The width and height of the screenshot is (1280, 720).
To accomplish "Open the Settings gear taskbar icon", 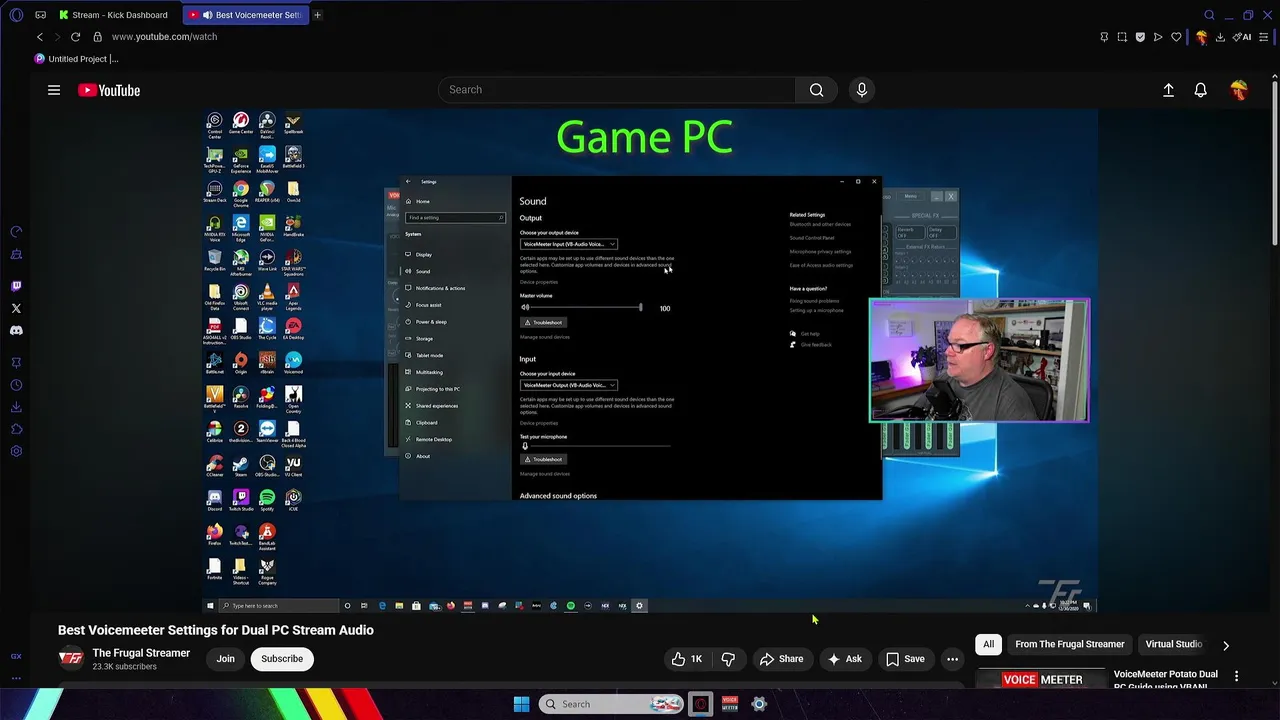I will (759, 704).
